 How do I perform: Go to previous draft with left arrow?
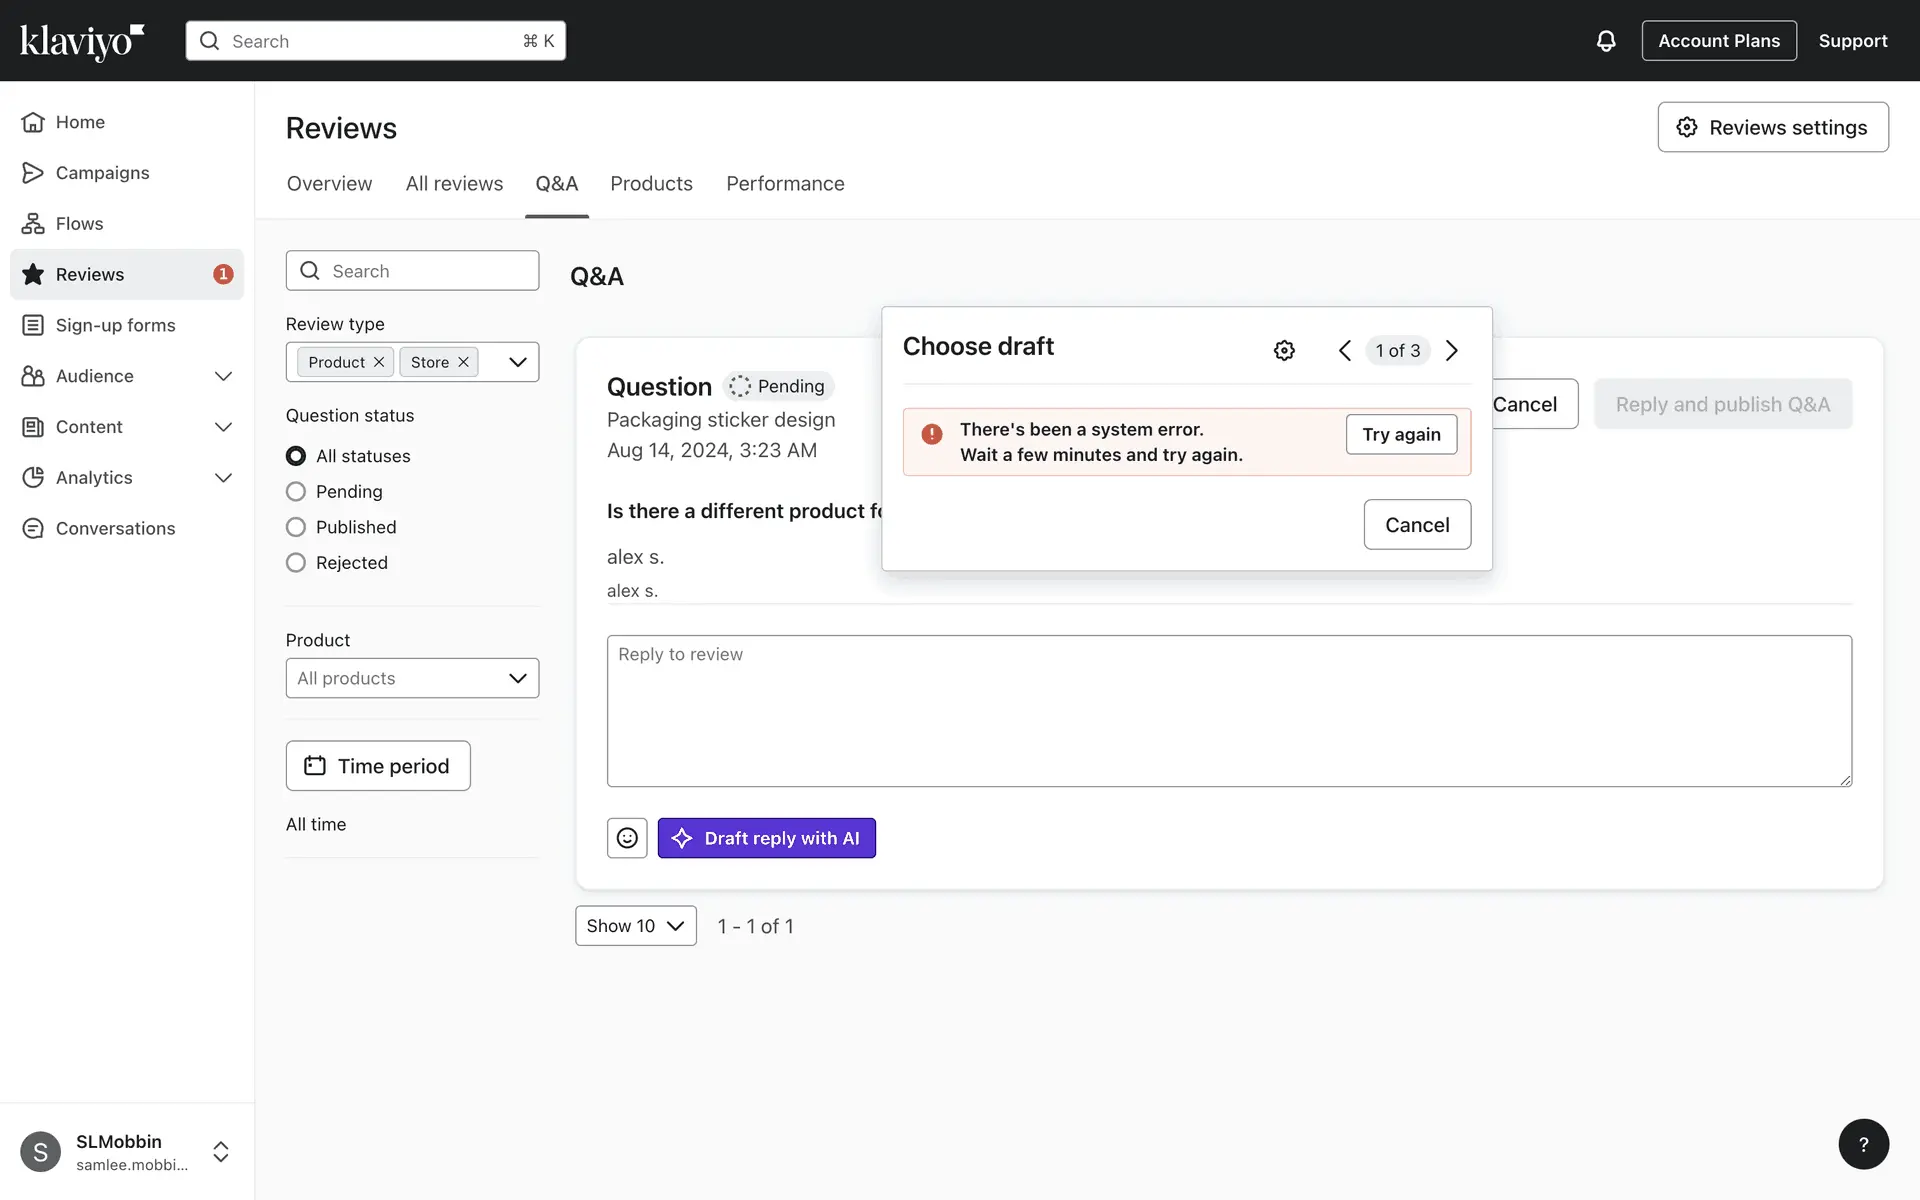point(1345,350)
